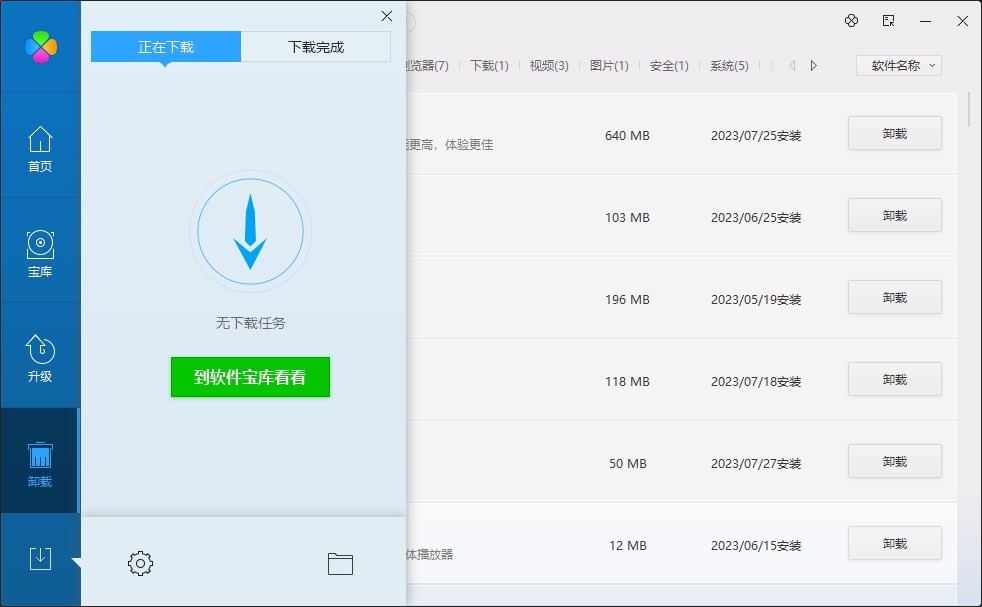Viewport: 982px width, 607px height.
Task: Click the feedback icon in title bar
Action: pyautogui.click(x=886, y=20)
